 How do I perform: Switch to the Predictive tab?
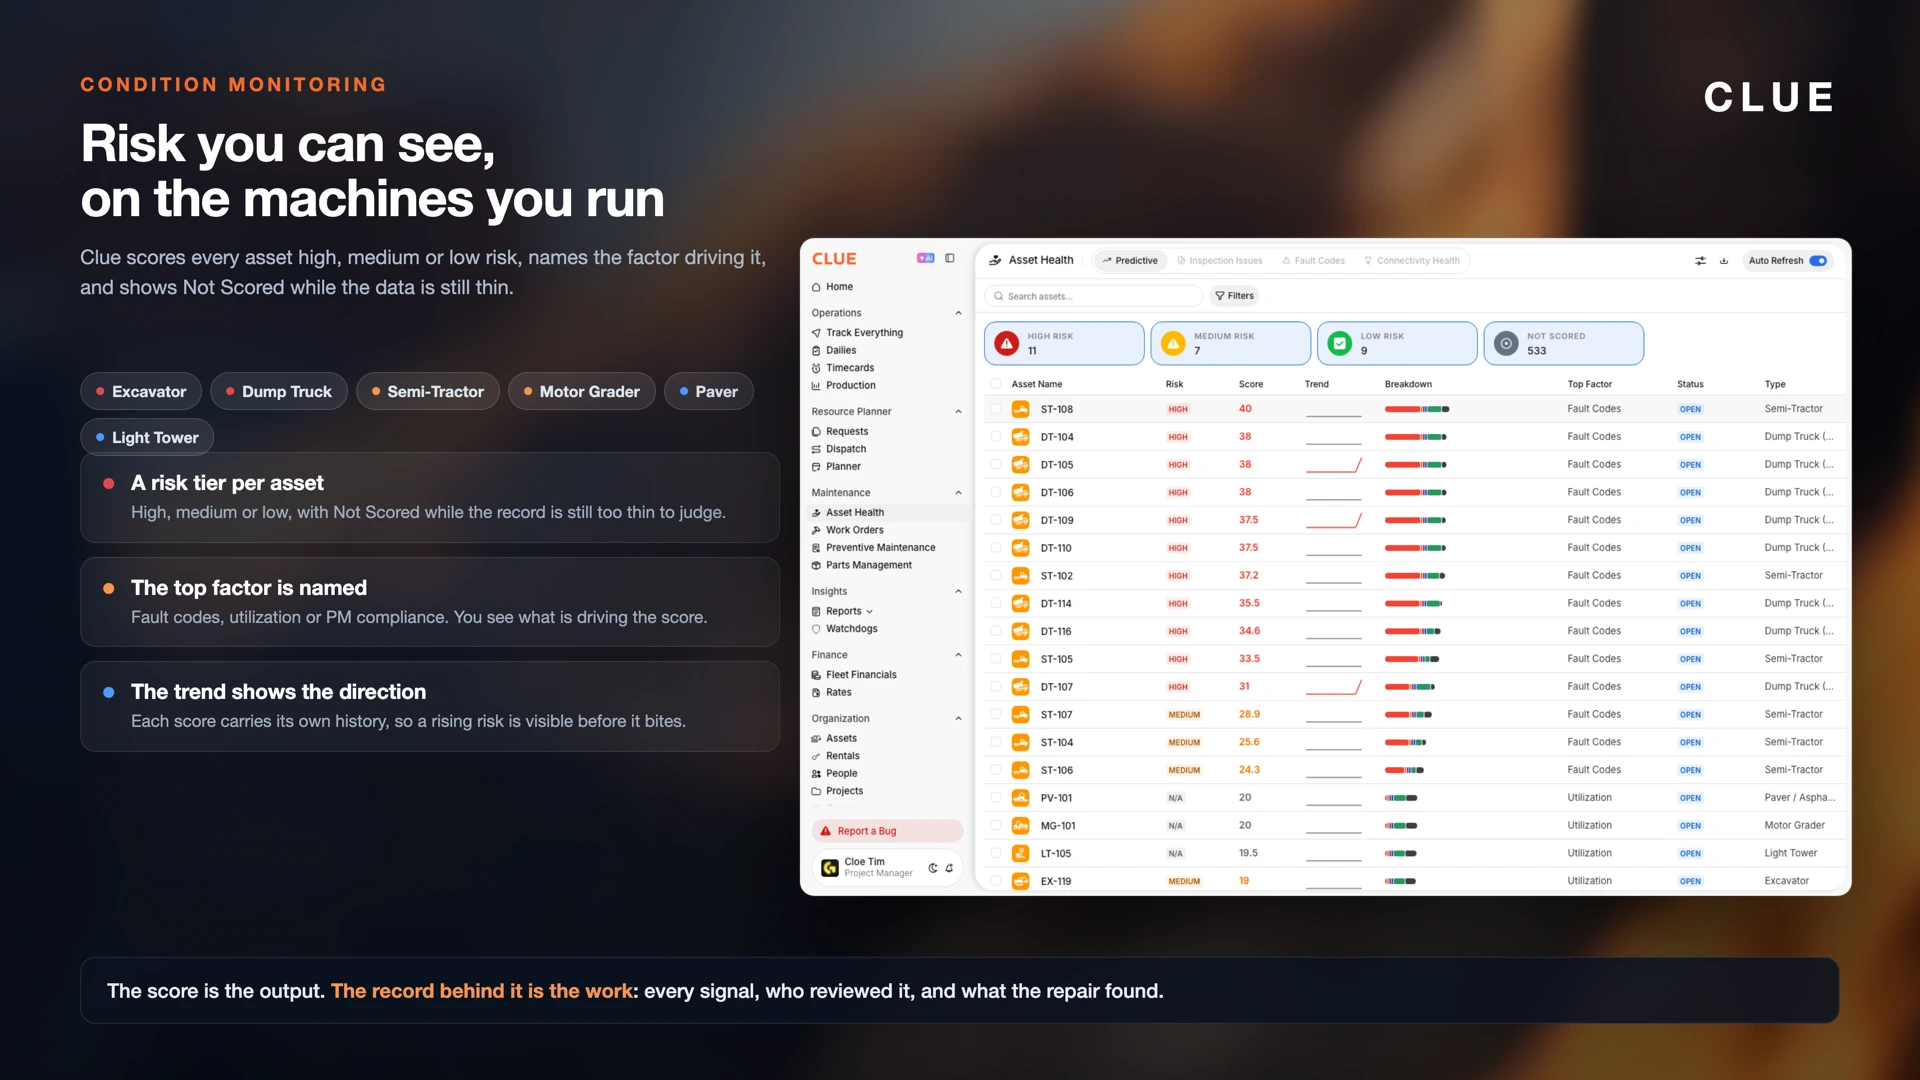[1130, 261]
